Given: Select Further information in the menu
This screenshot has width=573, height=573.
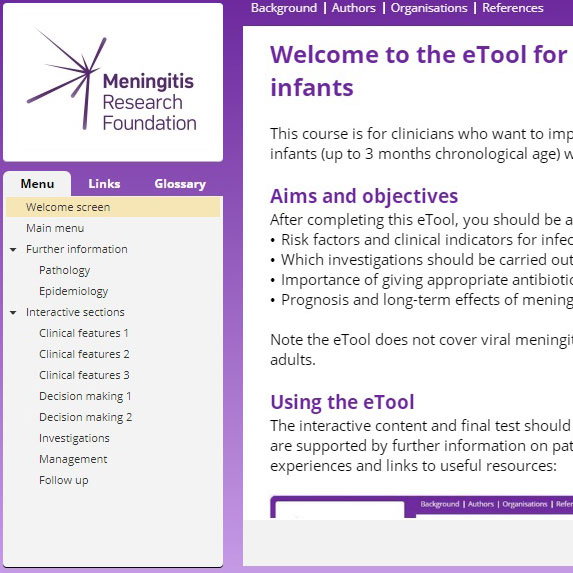Looking at the screenshot, I should pyautogui.click(x=77, y=249).
